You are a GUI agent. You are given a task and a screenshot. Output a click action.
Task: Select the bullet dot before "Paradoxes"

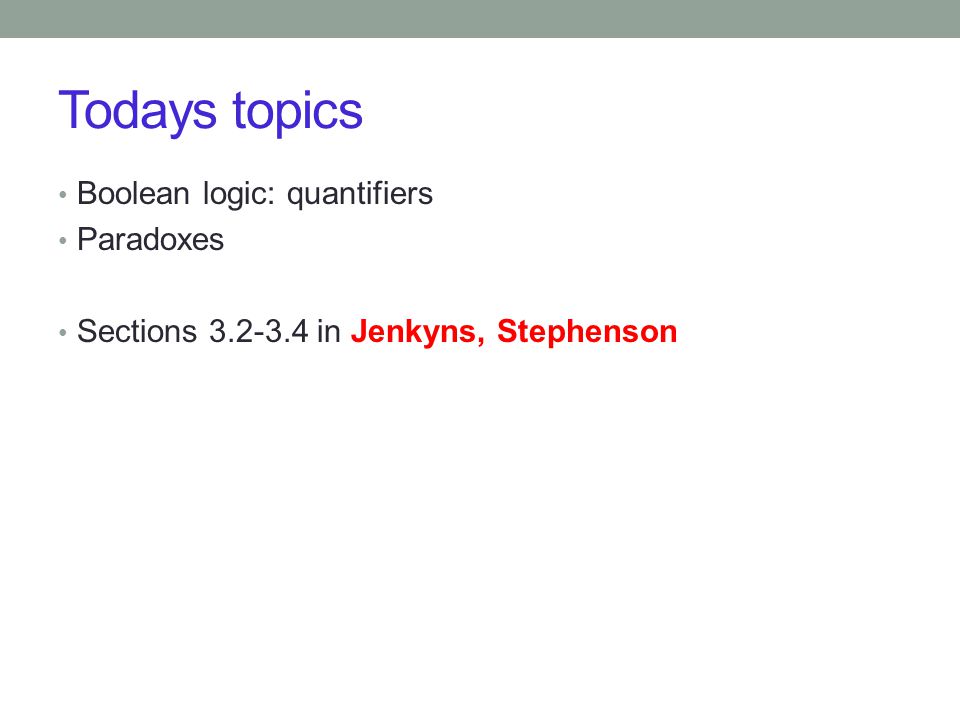pos(62,241)
